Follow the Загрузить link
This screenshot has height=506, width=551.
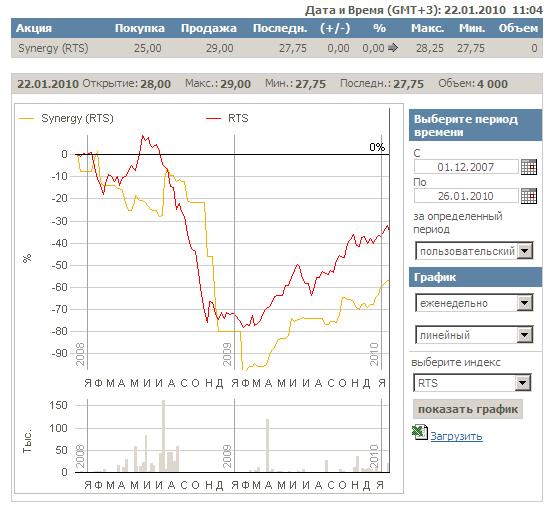pos(456,436)
